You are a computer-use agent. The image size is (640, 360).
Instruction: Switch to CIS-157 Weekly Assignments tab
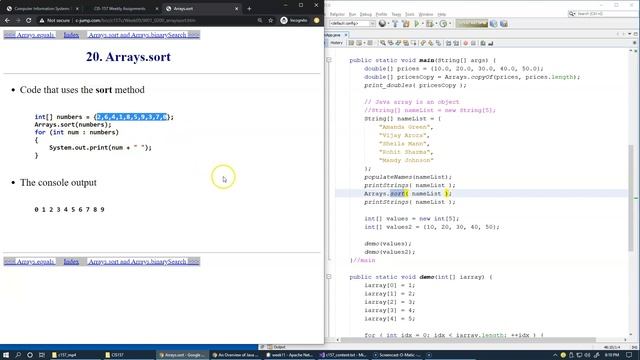[x=121, y=9]
